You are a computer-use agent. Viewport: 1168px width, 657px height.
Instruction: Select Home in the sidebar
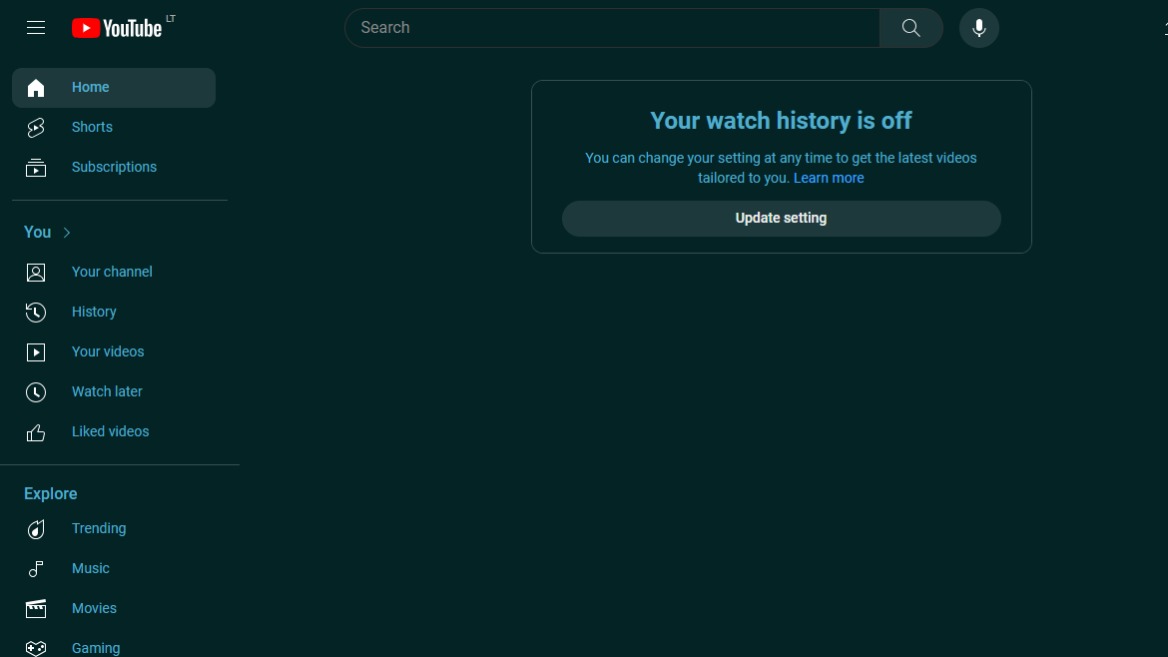pos(90,88)
